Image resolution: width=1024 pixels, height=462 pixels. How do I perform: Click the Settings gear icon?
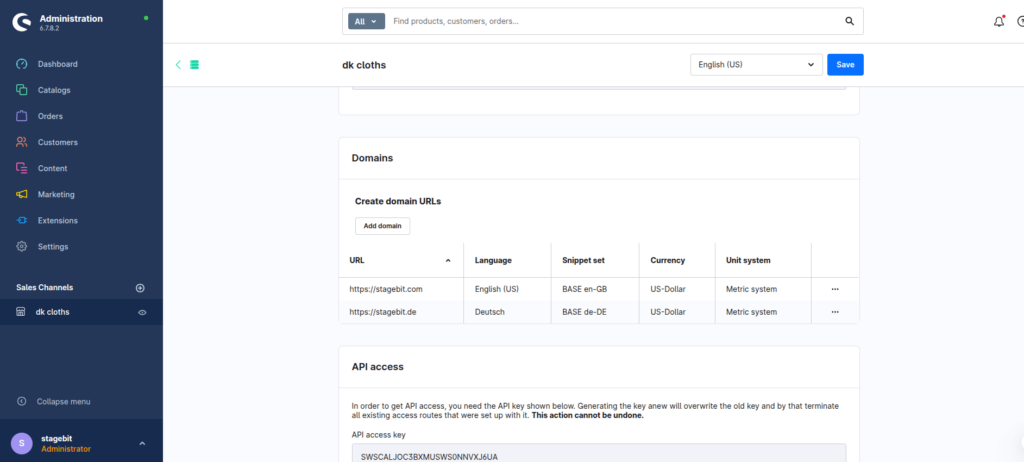tap(22, 247)
